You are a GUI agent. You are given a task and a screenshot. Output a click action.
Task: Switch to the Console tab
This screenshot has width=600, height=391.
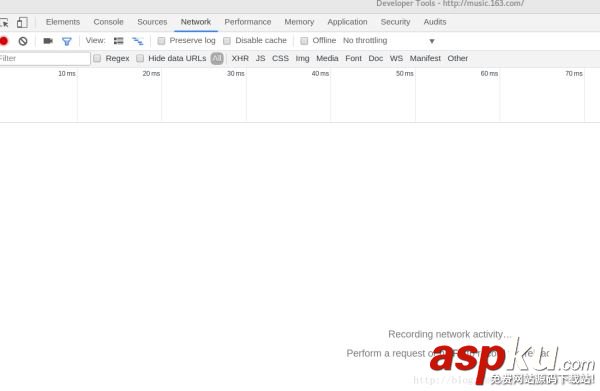[x=108, y=22]
